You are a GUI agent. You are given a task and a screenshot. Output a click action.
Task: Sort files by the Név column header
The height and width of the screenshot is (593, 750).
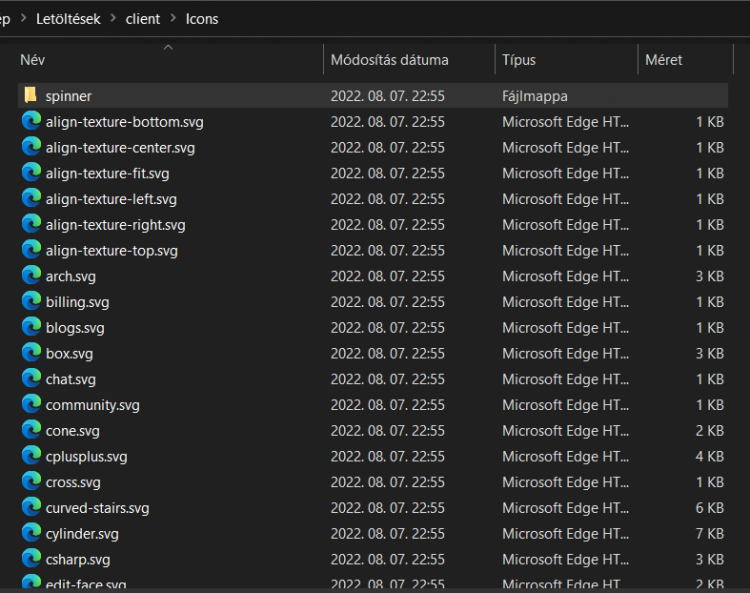point(33,60)
